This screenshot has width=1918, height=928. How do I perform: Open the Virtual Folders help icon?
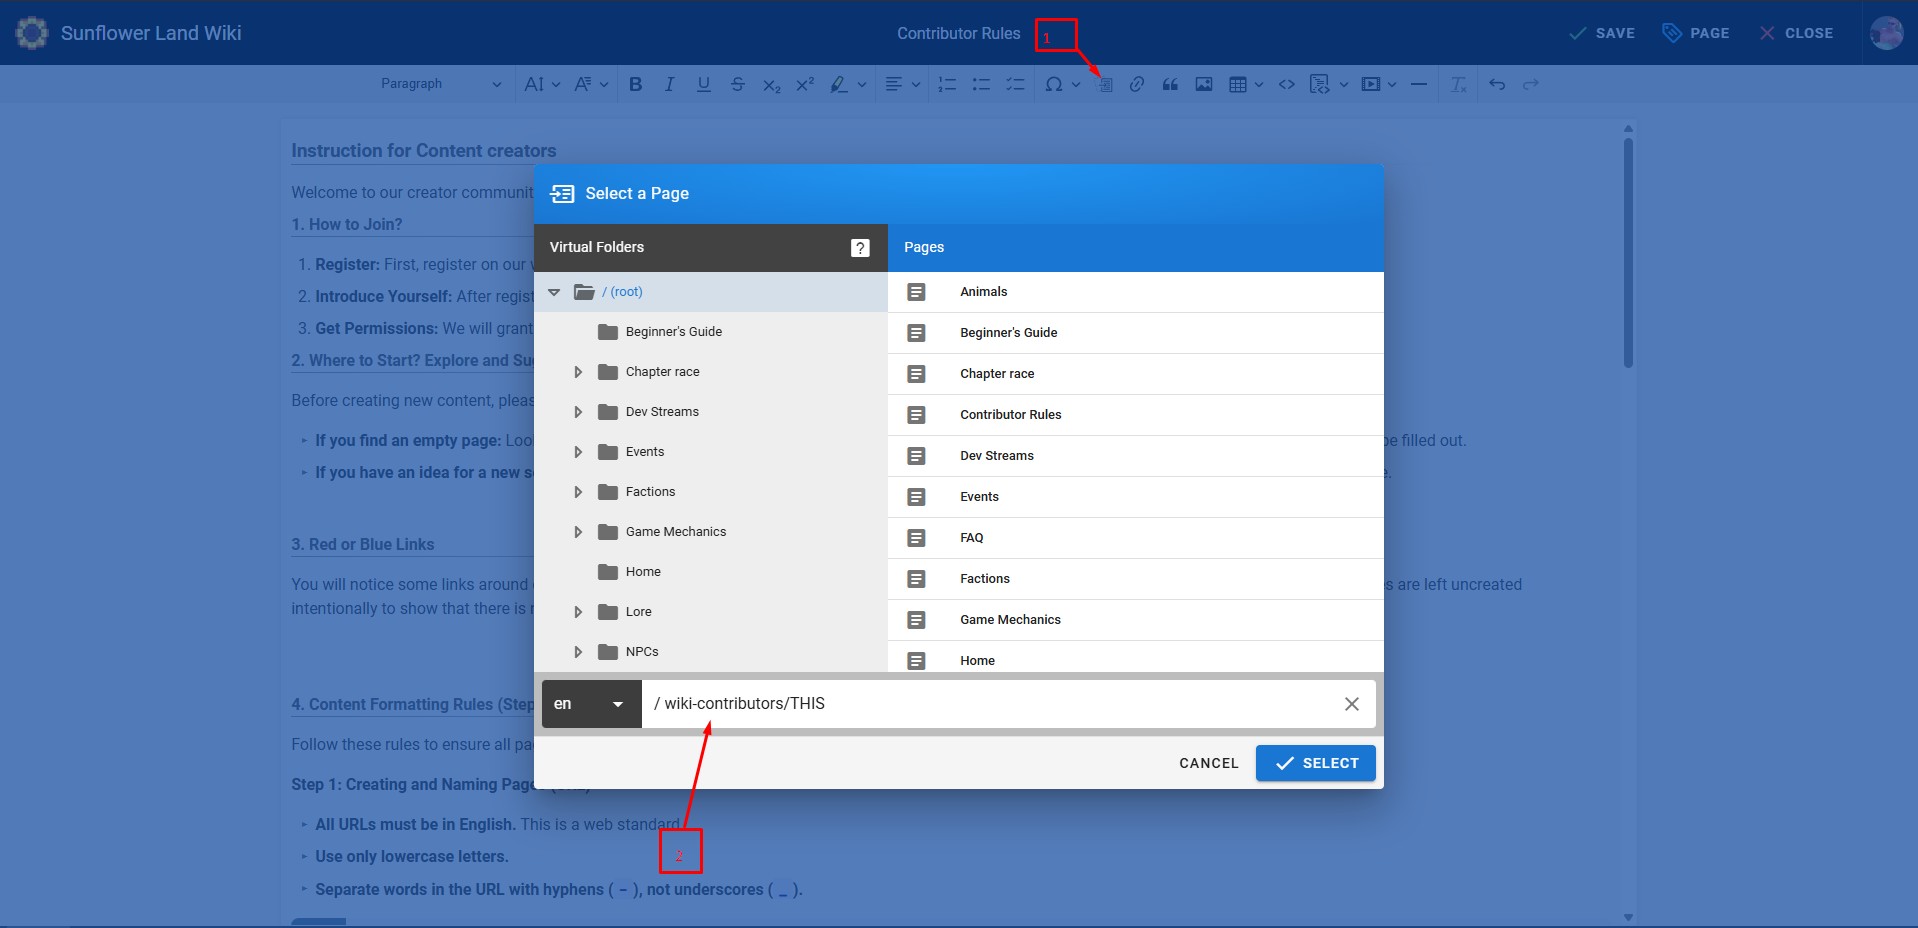coord(860,248)
